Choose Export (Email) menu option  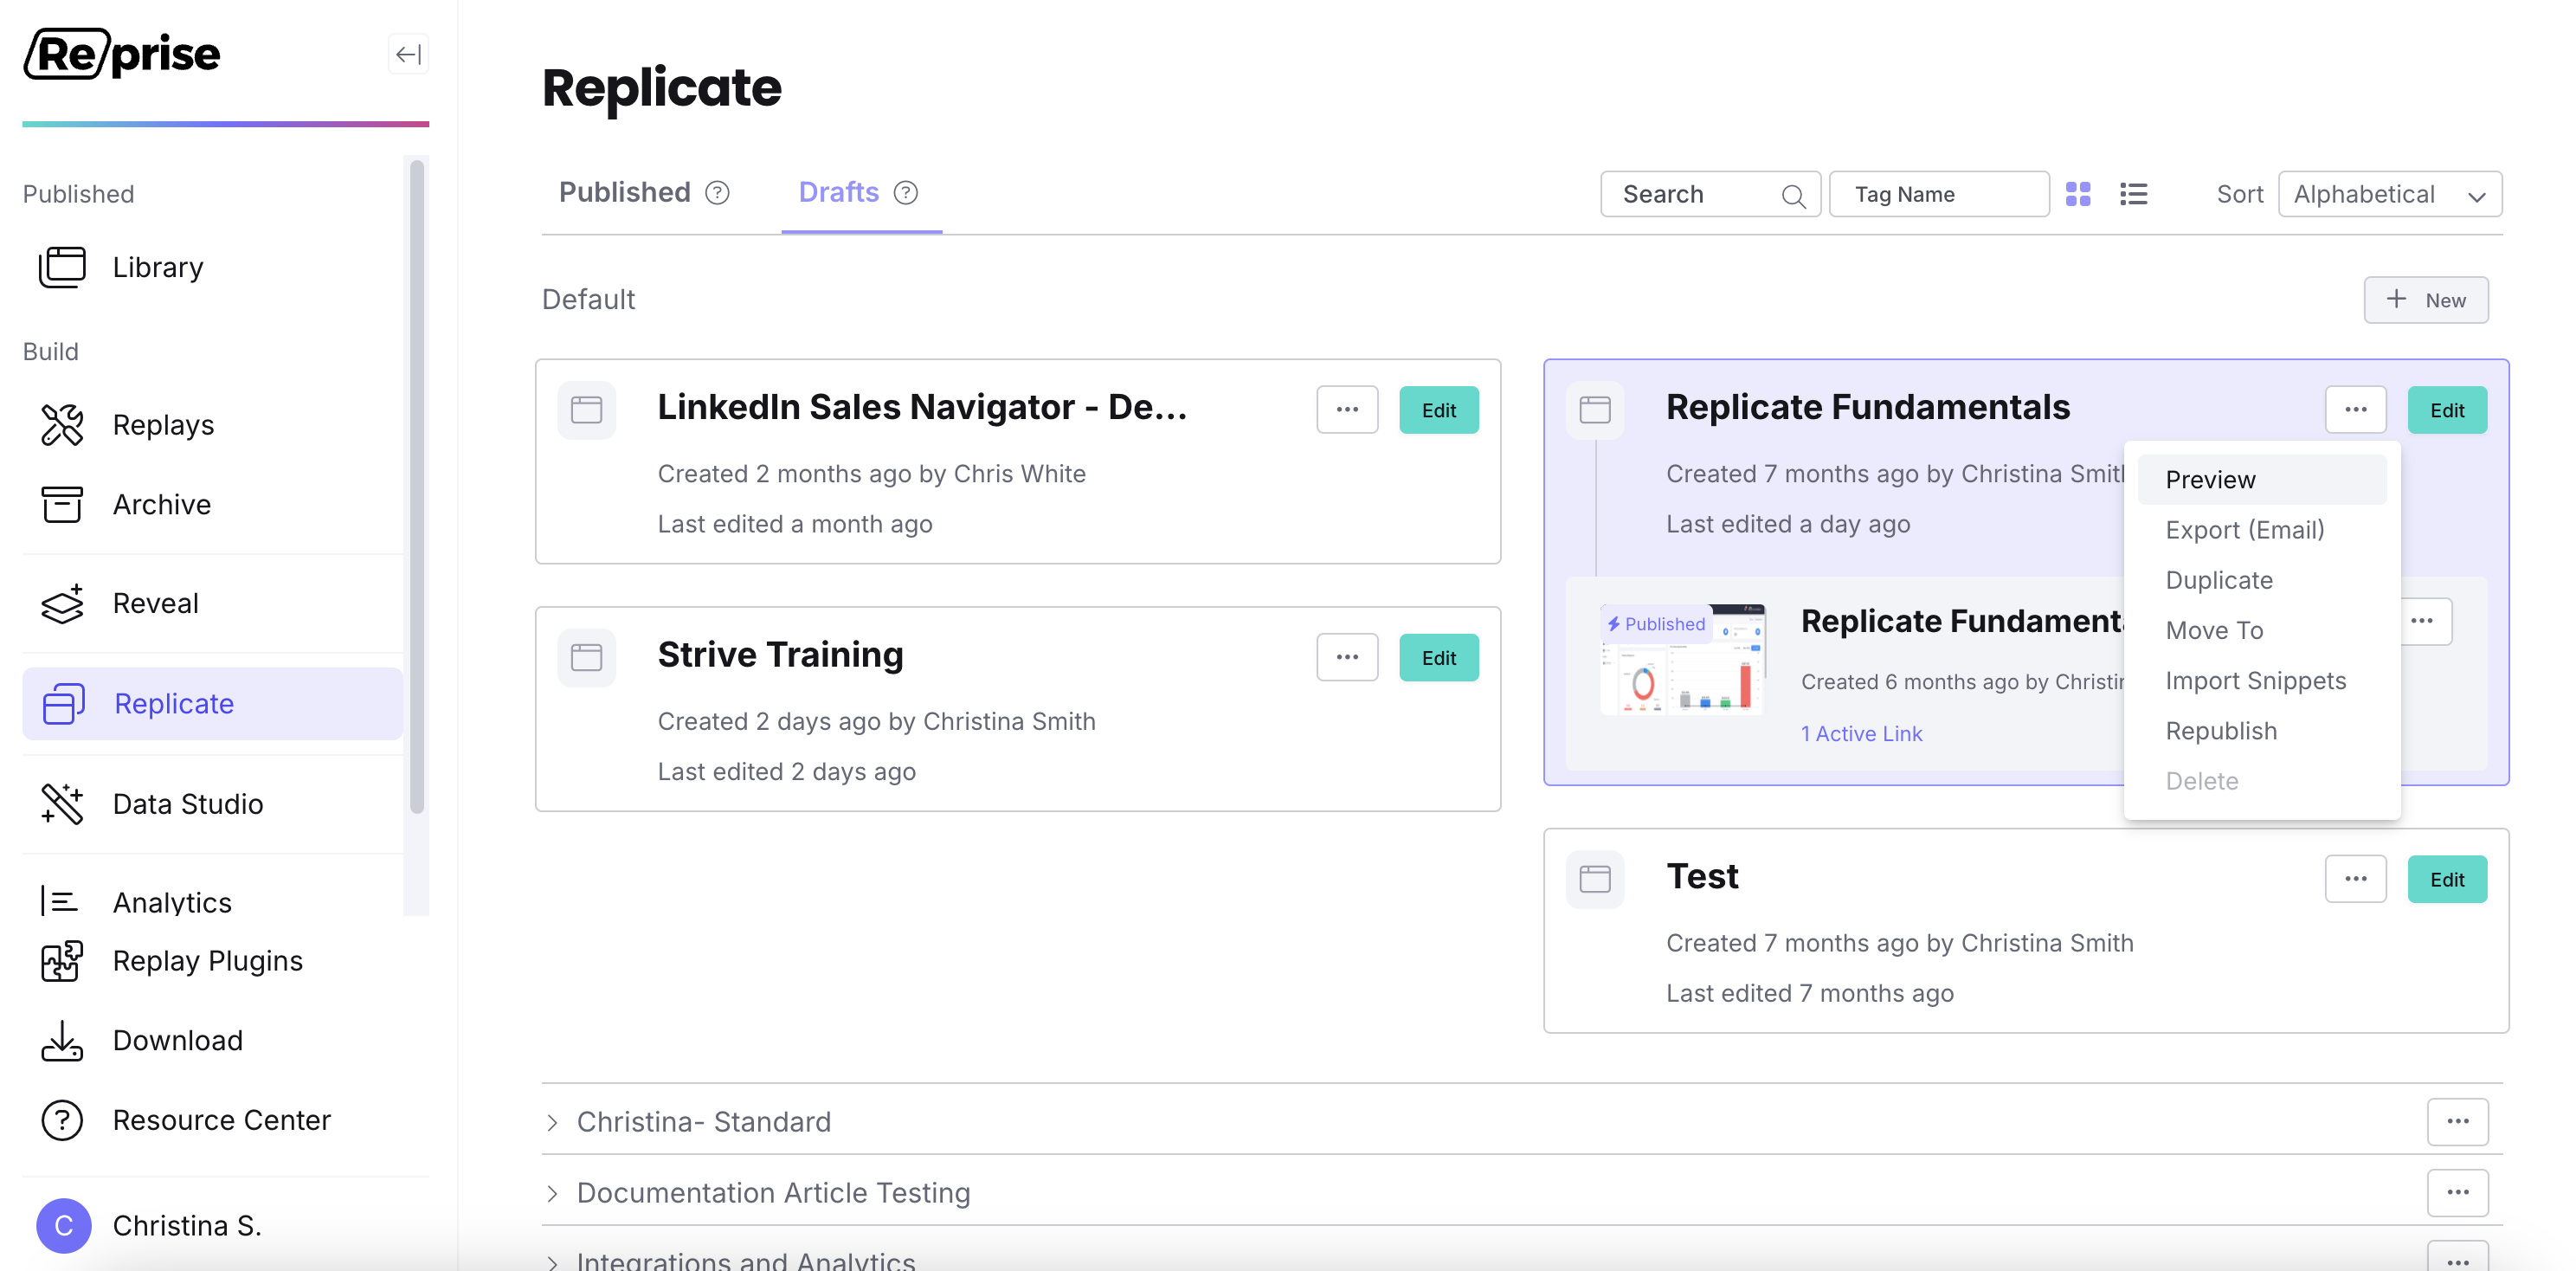coord(2262,530)
